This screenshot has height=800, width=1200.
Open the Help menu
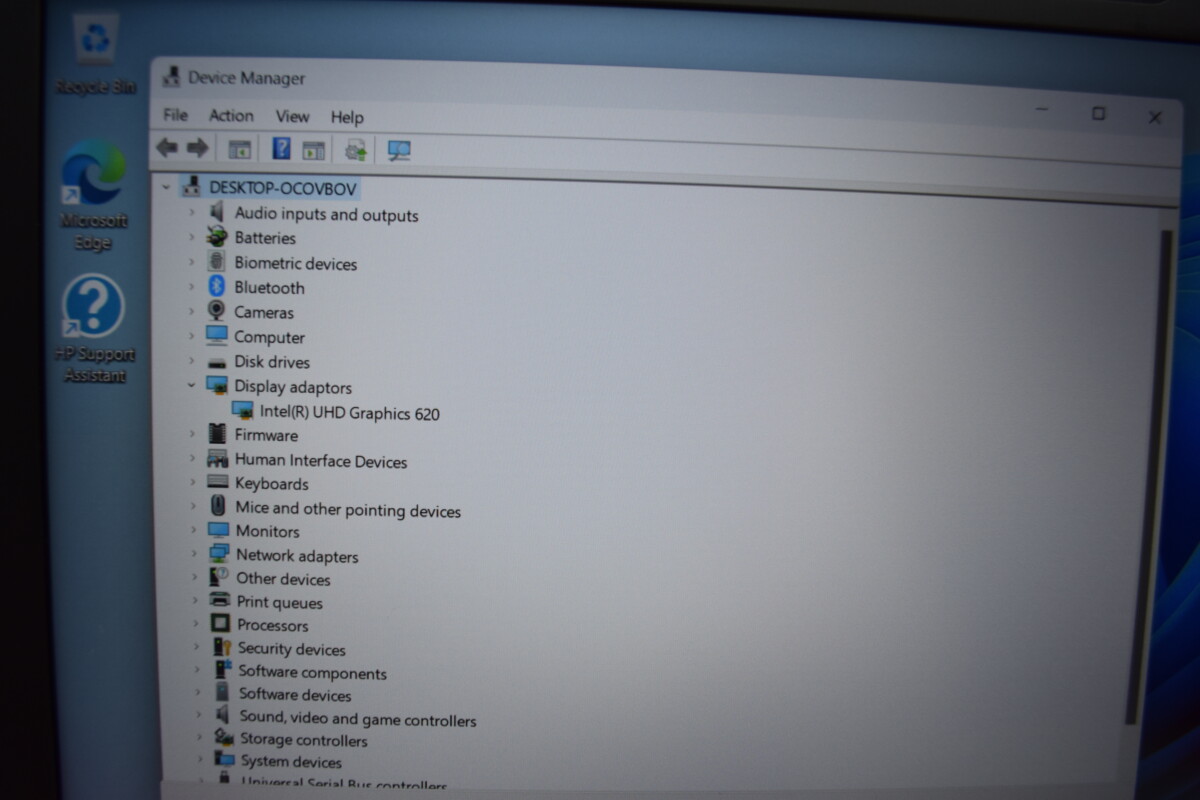(347, 118)
